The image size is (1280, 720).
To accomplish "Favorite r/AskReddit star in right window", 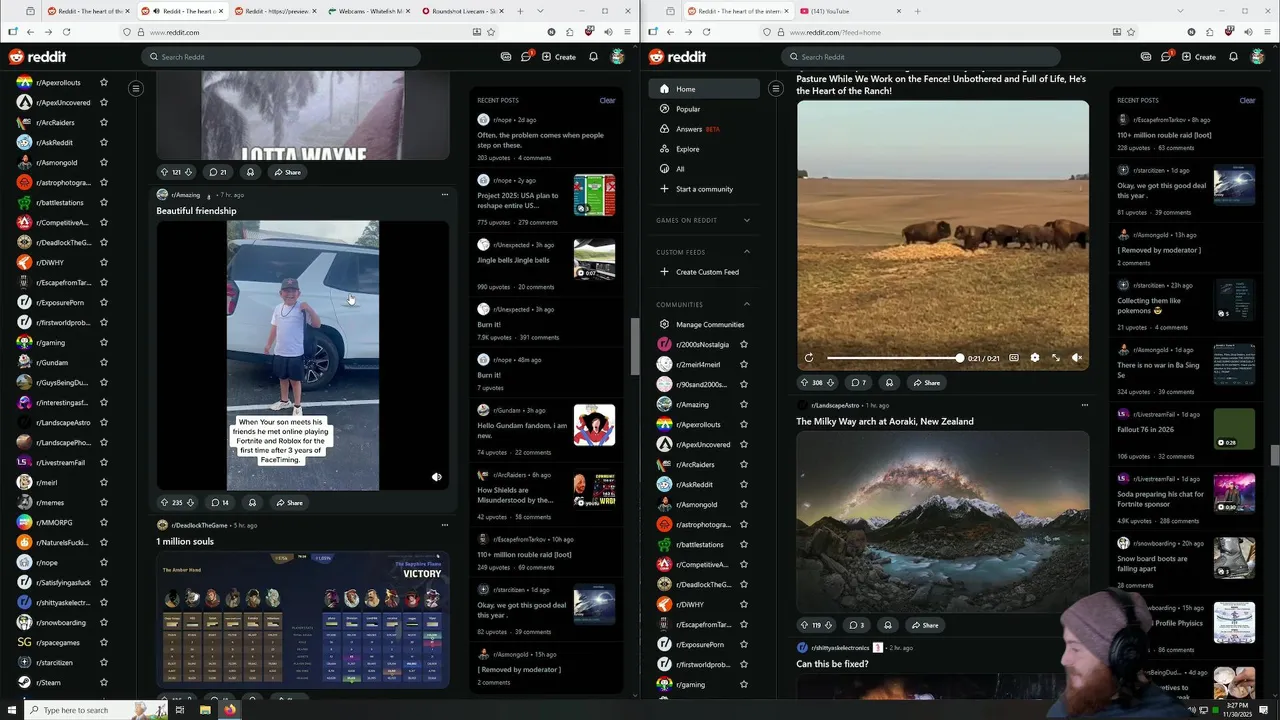I will [743, 484].
